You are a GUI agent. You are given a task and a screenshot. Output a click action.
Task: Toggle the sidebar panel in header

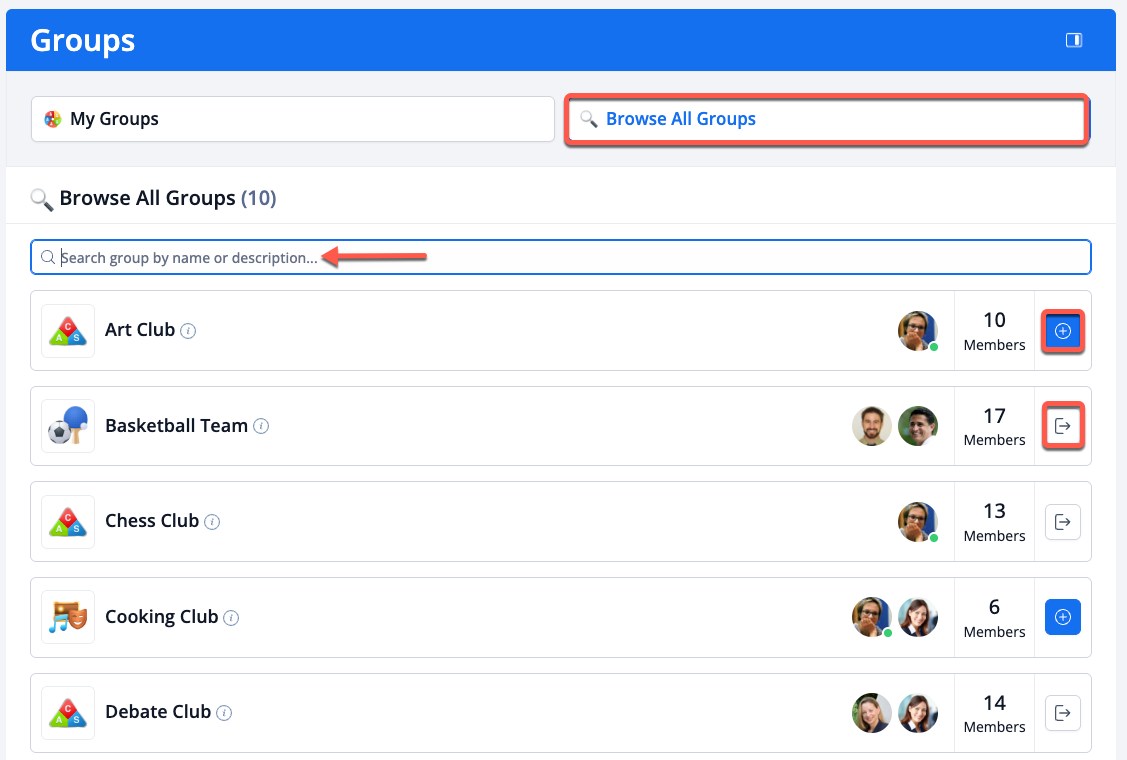pyautogui.click(x=1073, y=40)
